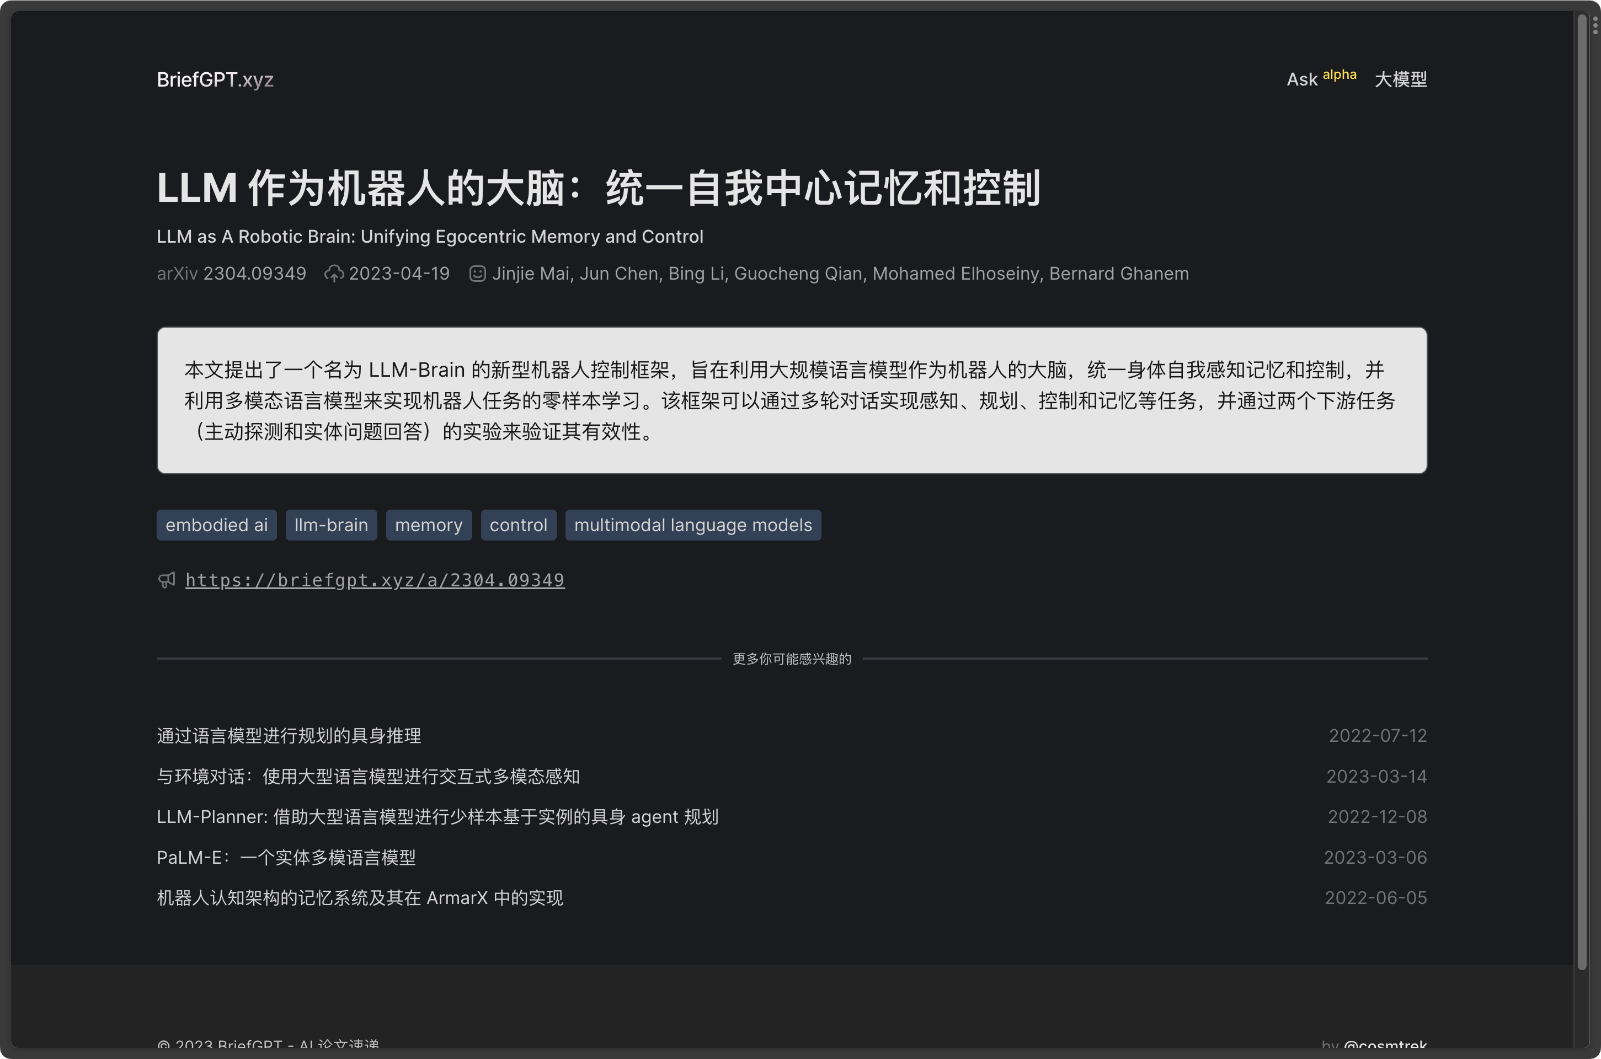Viewport: 1601px width, 1059px height.
Task: Select the 'llm-brain' tag
Action: (x=331, y=524)
